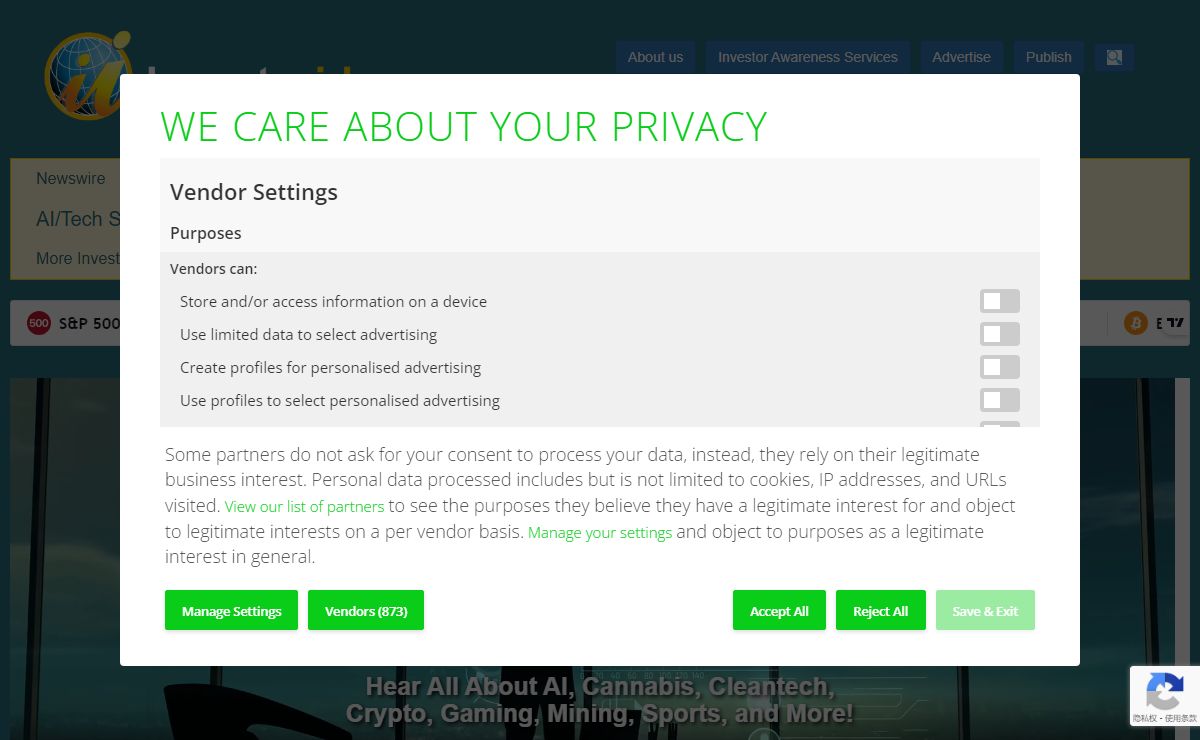Switch on Use profiles to select personalised advertising
This screenshot has height=740, width=1200.
click(x=1000, y=400)
